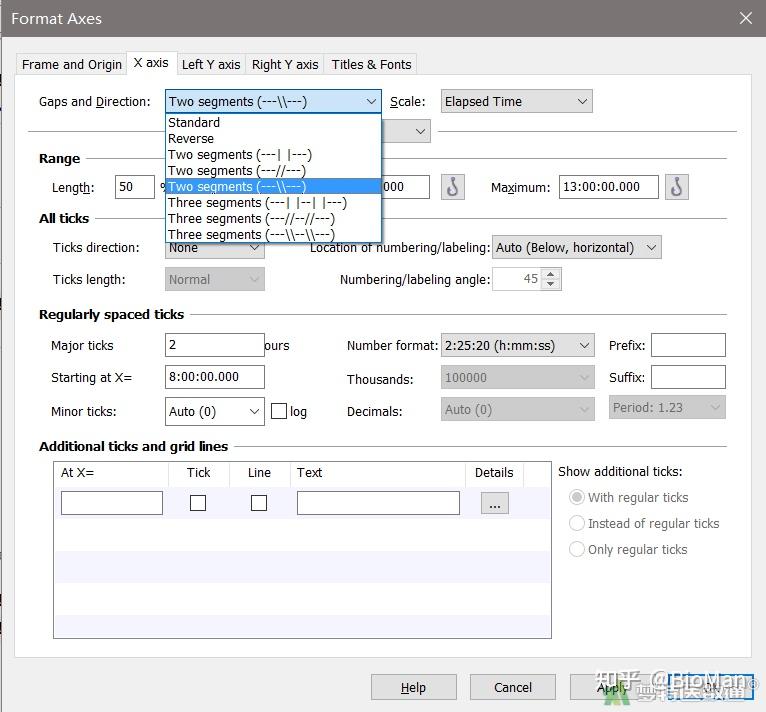Open the Details ellipsis button
The width and height of the screenshot is (766, 712).
[x=494, y=504]
